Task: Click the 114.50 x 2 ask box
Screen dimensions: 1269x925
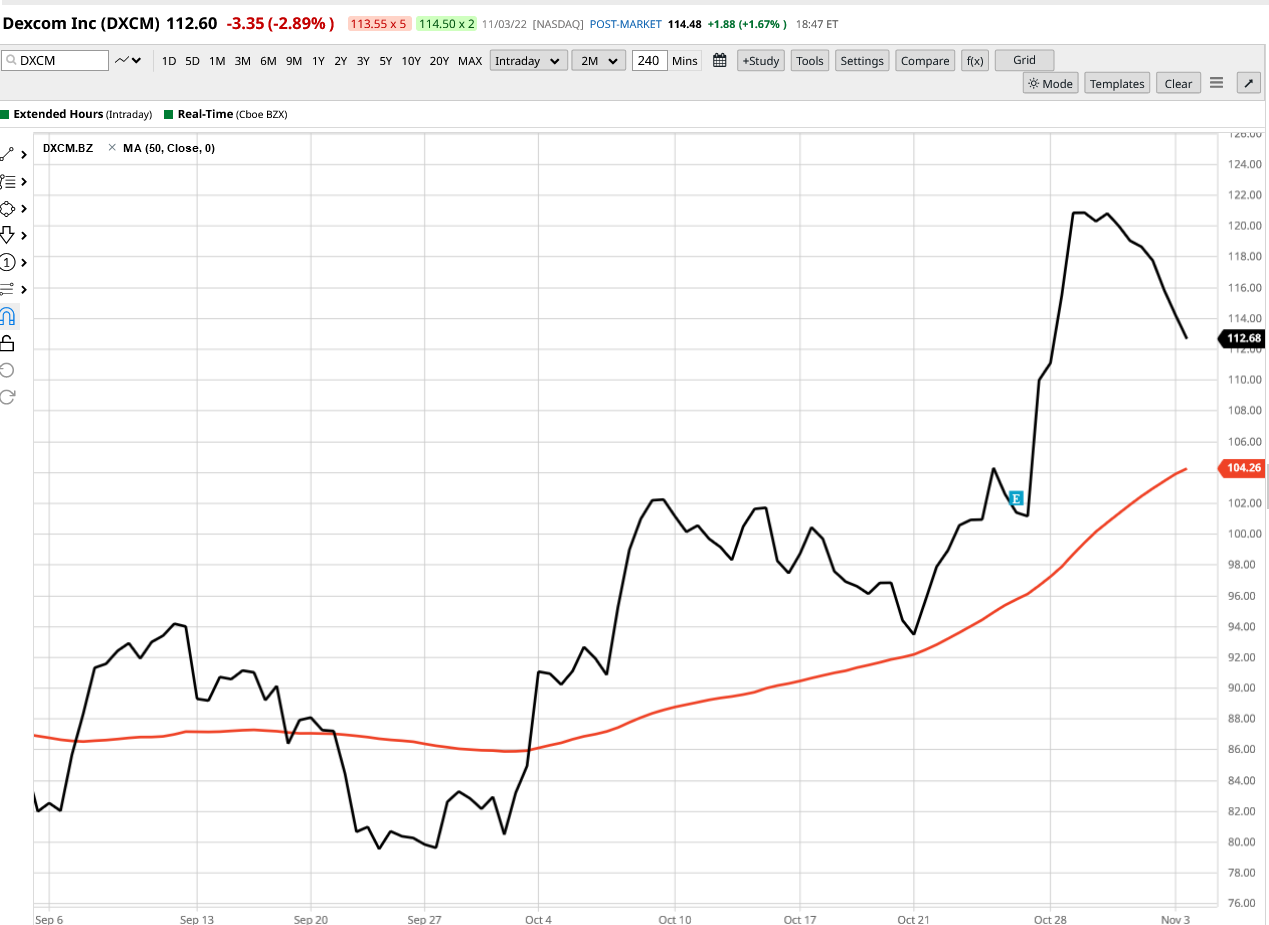Action: click(445, 23)
